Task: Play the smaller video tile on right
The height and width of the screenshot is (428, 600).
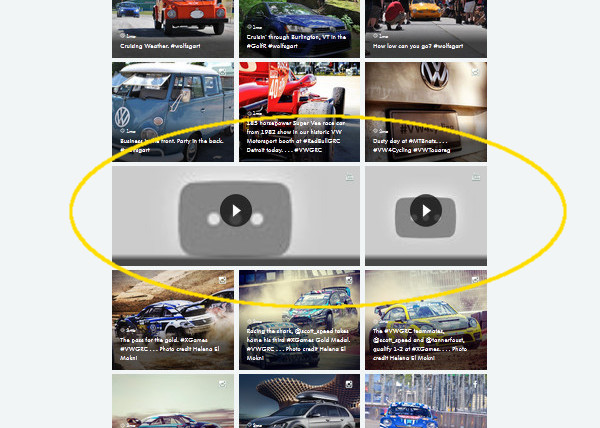Action: (x=426, y=211)
